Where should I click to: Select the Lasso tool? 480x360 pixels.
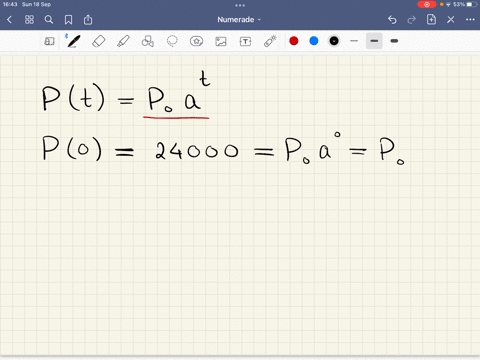tap(172, 41)
